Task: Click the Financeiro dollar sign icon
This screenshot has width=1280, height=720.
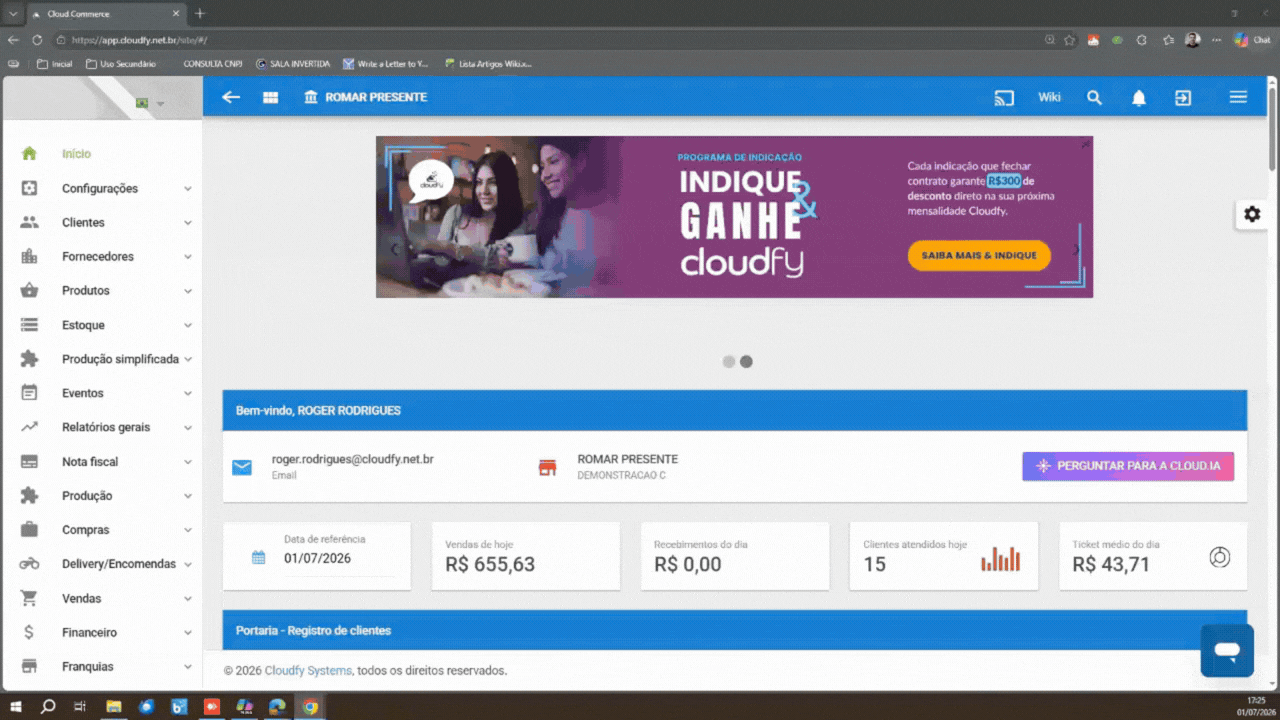Action: (x=29, y=632)
